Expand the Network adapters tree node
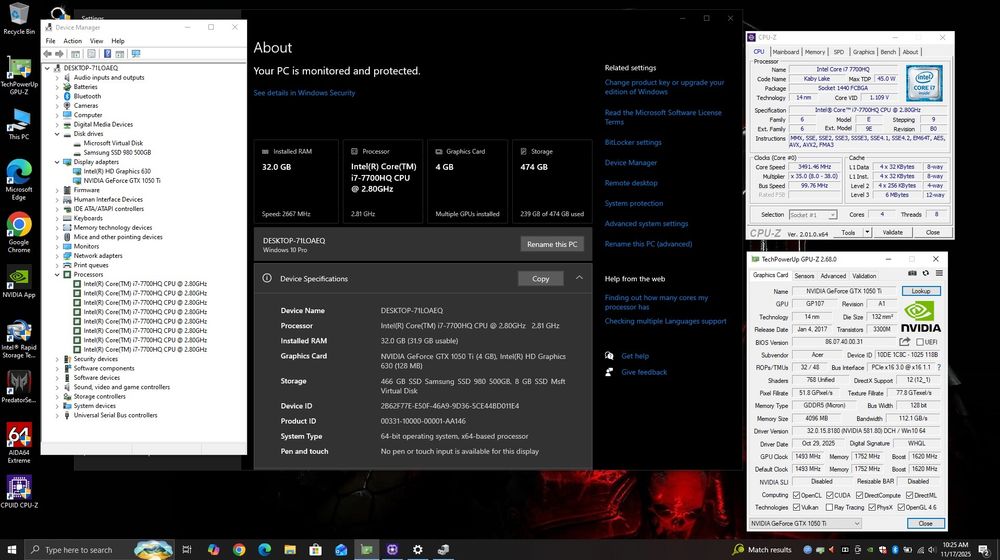Image resolution: width=1000 pixels, height=560 pixels. [57, 256]
